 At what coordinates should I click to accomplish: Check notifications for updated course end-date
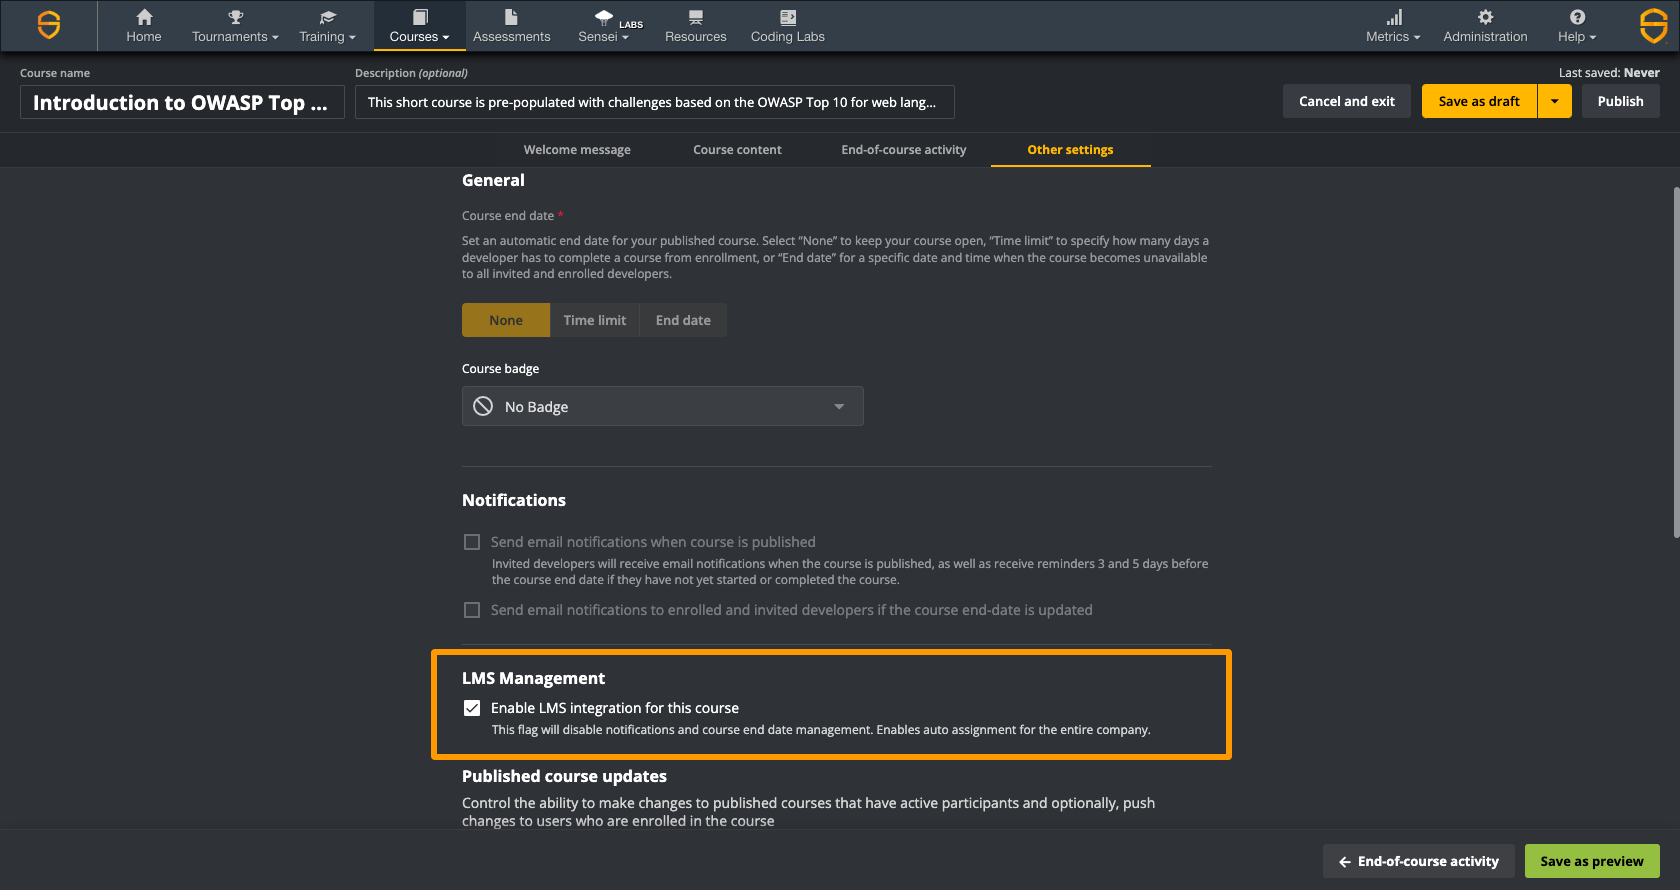(472, 610)
